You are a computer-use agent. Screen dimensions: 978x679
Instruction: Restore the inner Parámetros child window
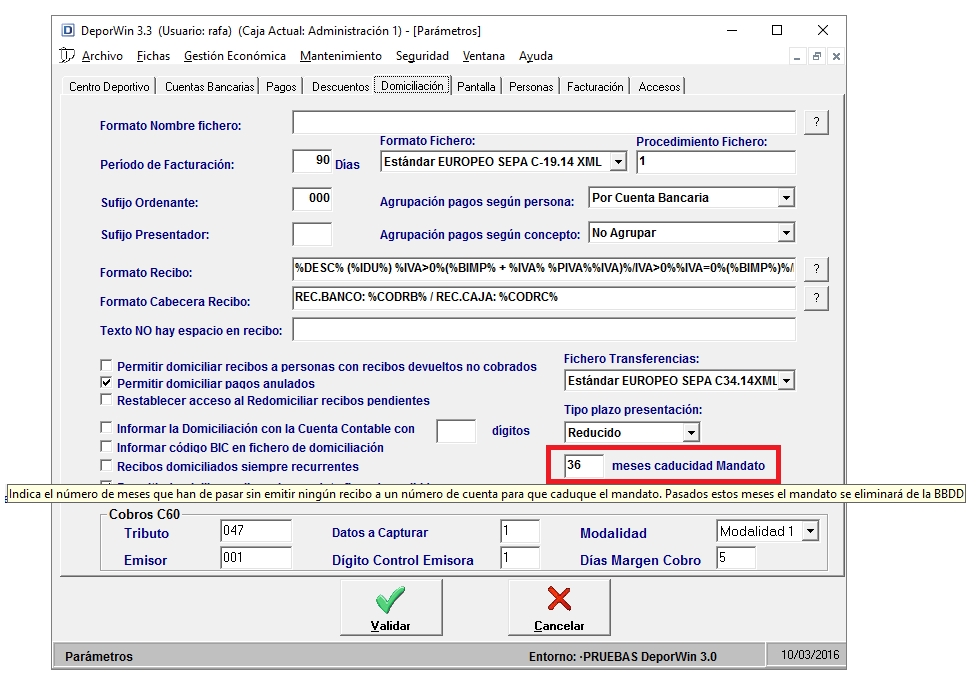point(816,56)
